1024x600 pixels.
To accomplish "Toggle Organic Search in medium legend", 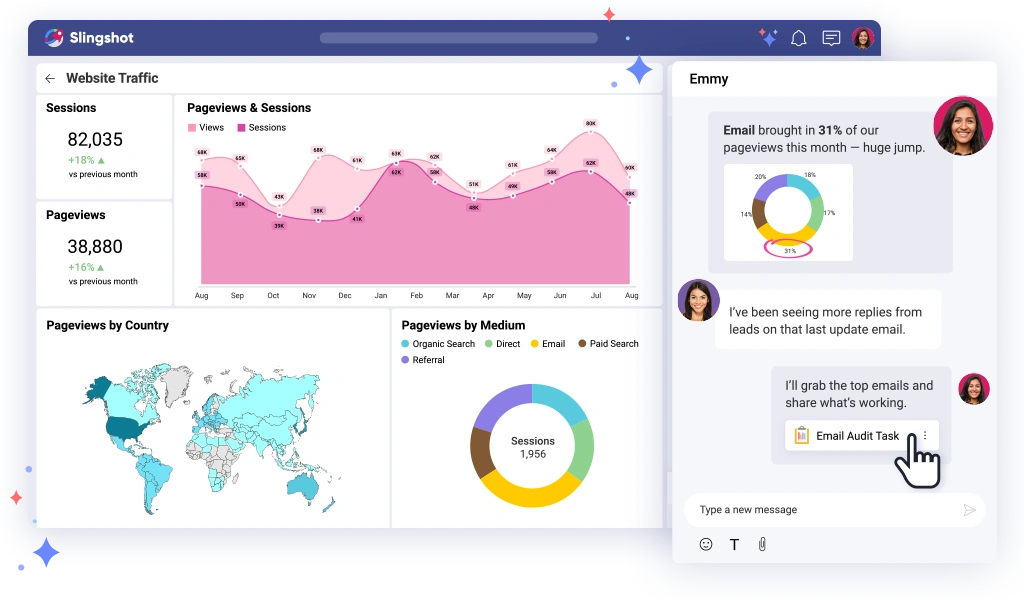I will pyautogui.click(x=437, y=344).
